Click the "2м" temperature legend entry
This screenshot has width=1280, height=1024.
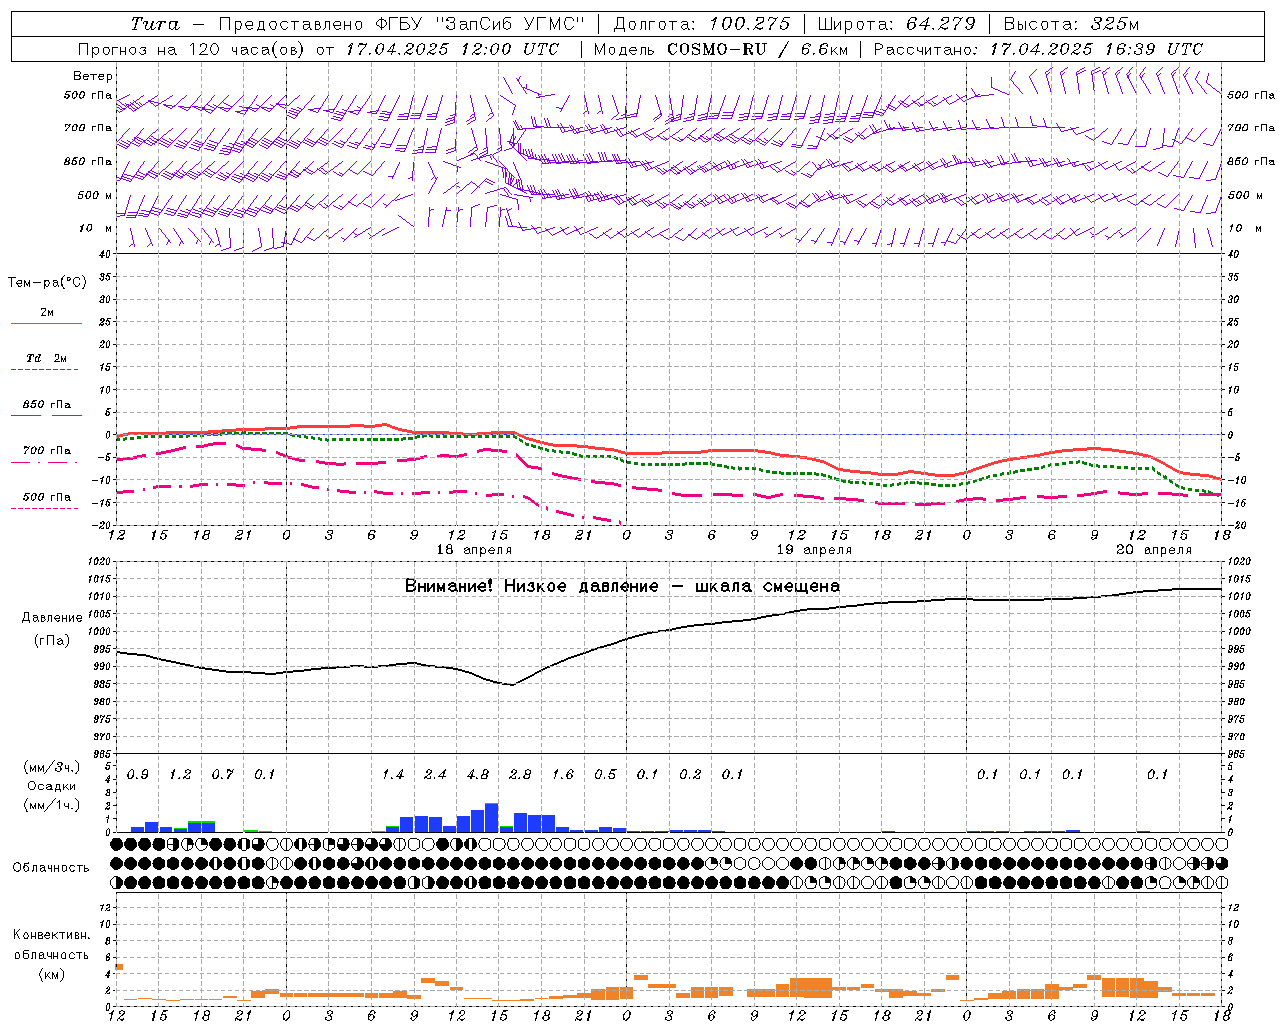pyautogui.click(x=47, y=313)
